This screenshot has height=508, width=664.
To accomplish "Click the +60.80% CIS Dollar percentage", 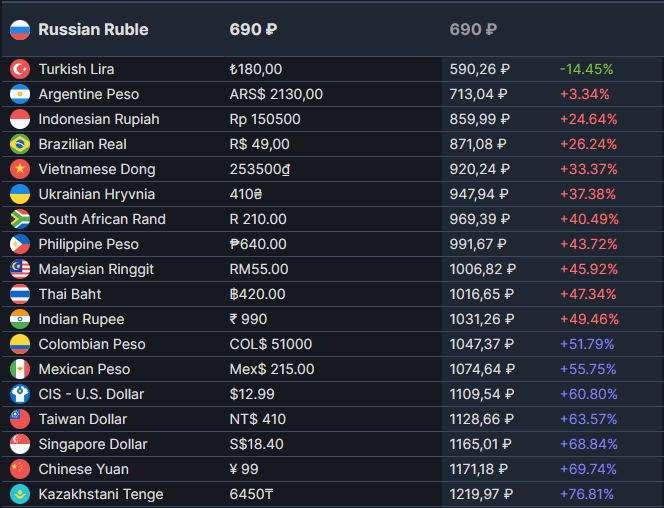I will [x=589, y=394].
